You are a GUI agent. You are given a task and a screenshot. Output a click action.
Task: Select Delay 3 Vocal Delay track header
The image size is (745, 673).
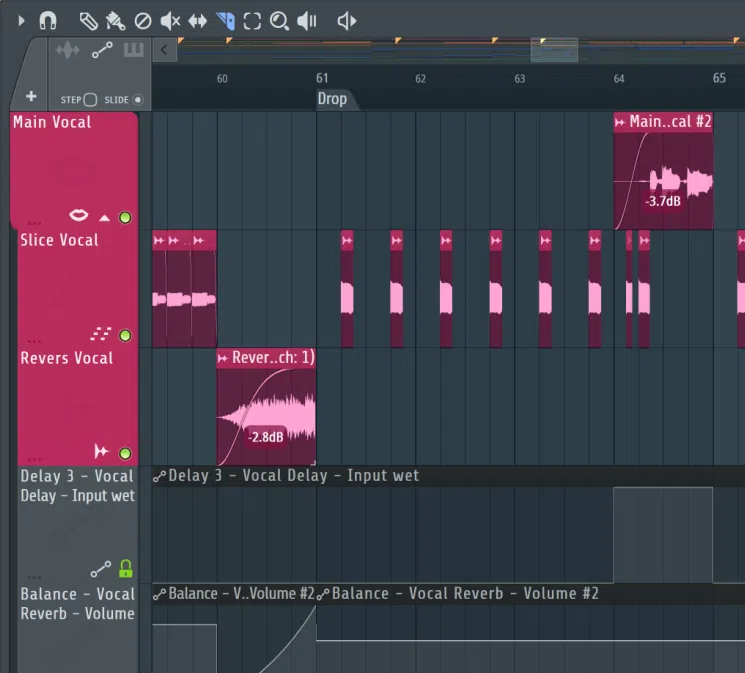click(x=78, y=524)
